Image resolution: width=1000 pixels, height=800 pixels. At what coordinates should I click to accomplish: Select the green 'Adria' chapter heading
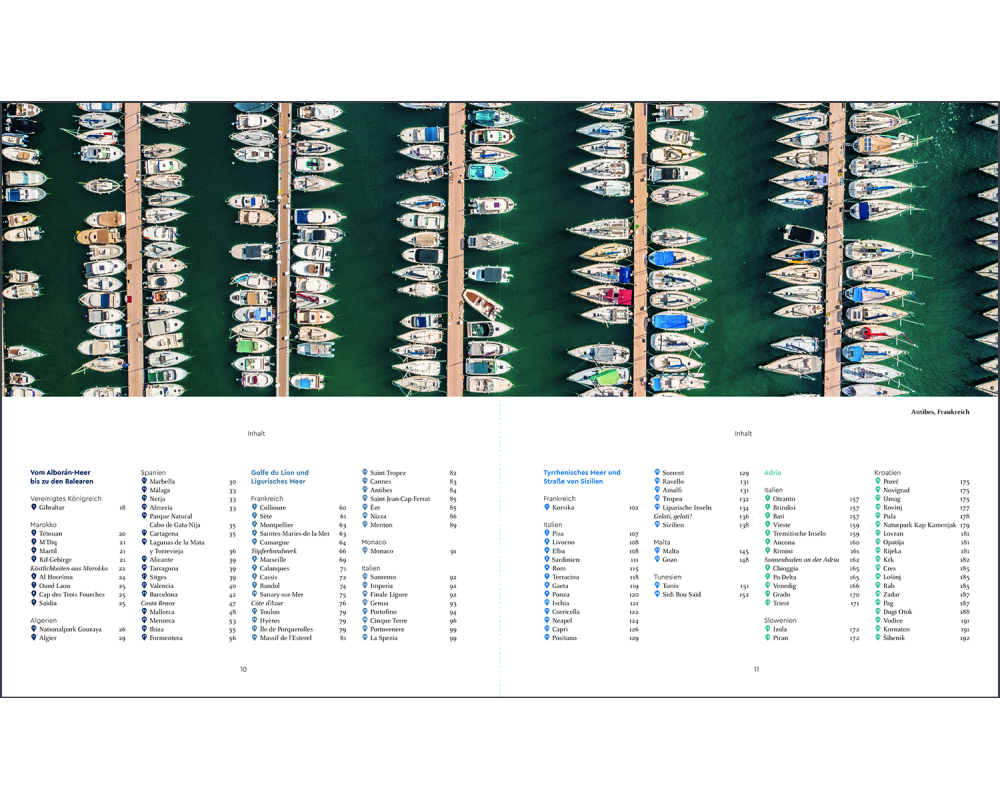pos(772,472)
